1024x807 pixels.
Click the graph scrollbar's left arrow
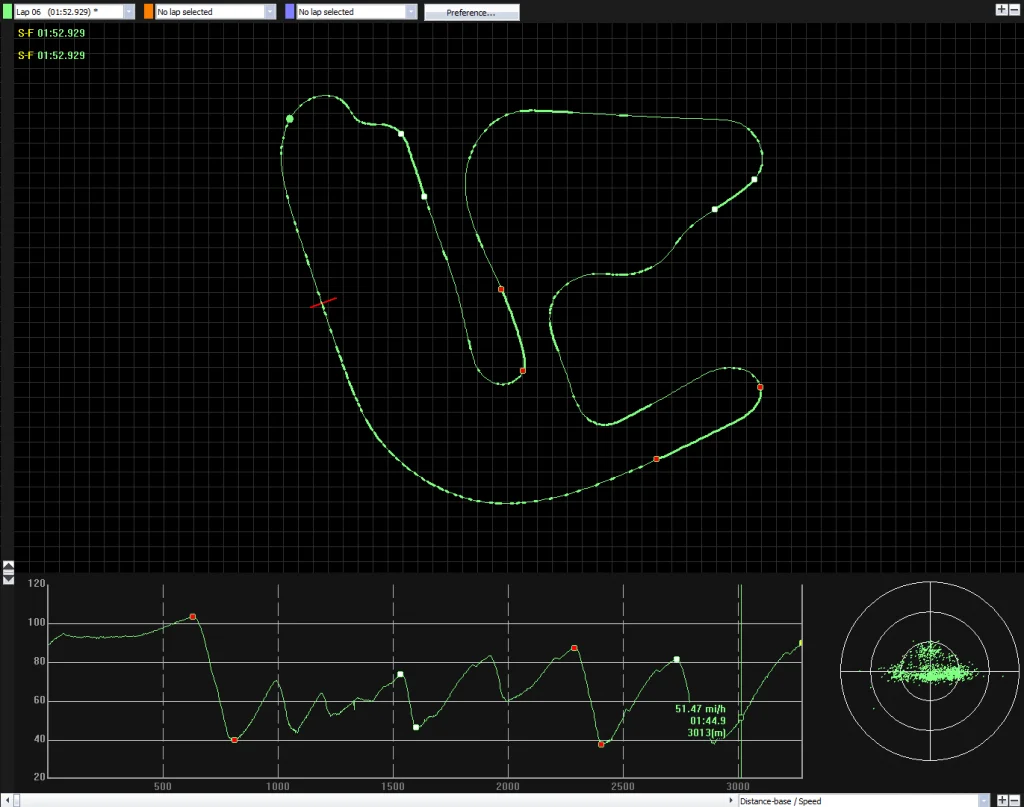click(x=7, y=800)
